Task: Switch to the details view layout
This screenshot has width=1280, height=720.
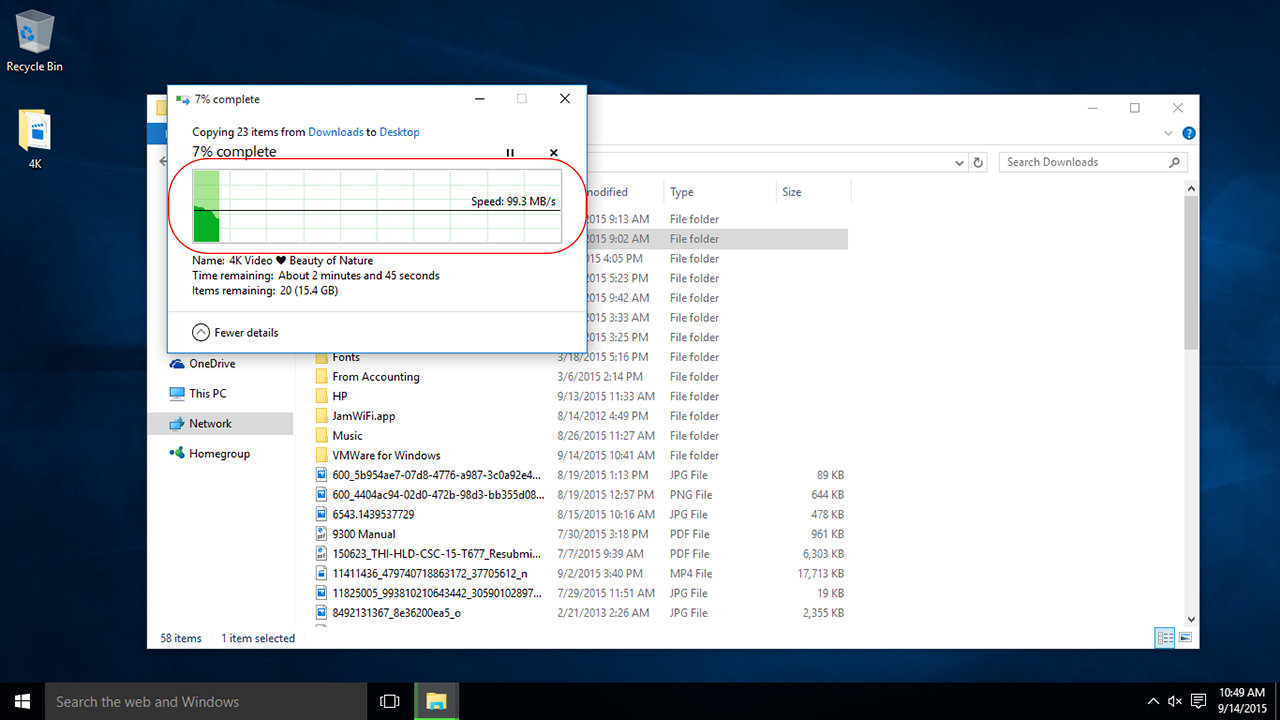Action: (x=1164, y=637)
